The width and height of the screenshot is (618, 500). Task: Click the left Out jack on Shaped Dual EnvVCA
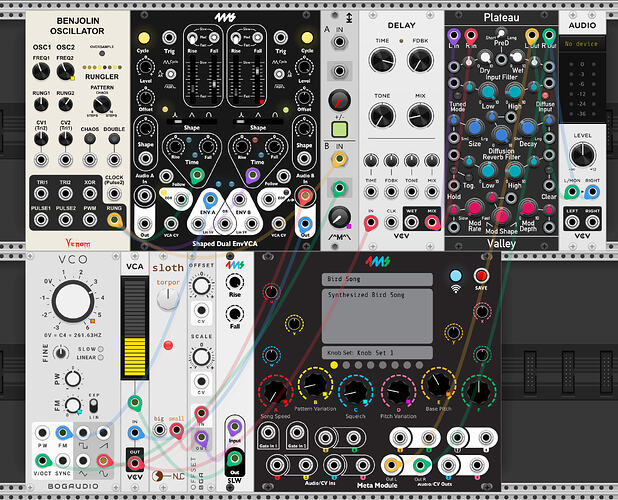click(x=145, y=223)
